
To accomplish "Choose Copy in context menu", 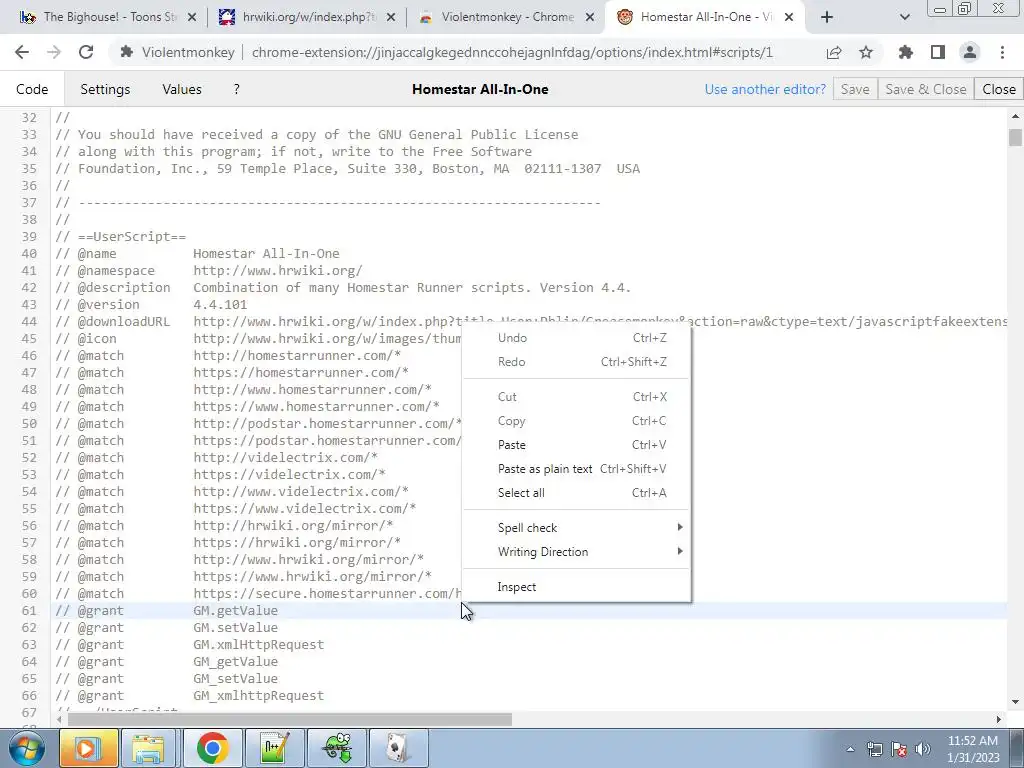I will 576,421.
